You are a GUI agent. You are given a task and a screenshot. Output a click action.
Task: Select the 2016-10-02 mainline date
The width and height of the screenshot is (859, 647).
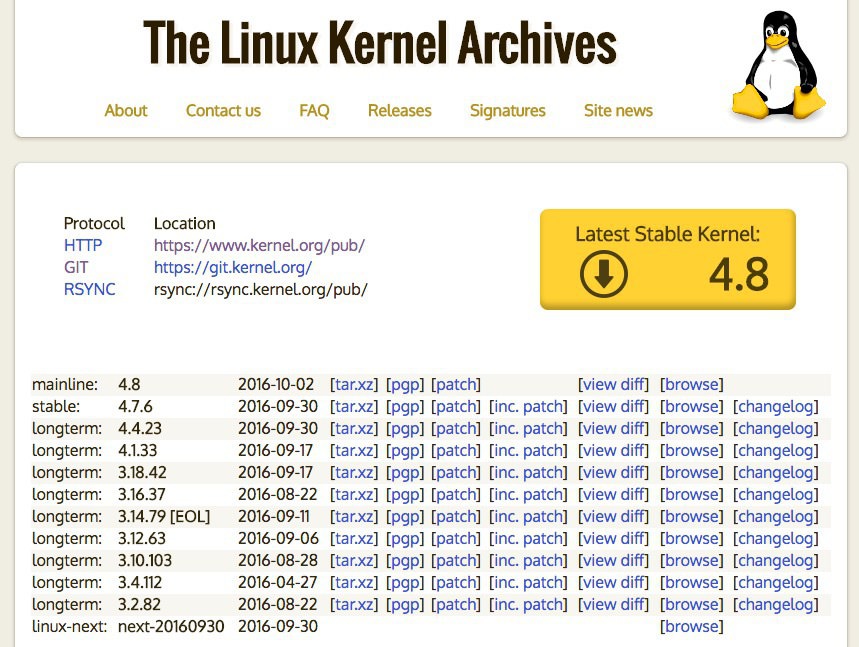click(x=276, y=385)
